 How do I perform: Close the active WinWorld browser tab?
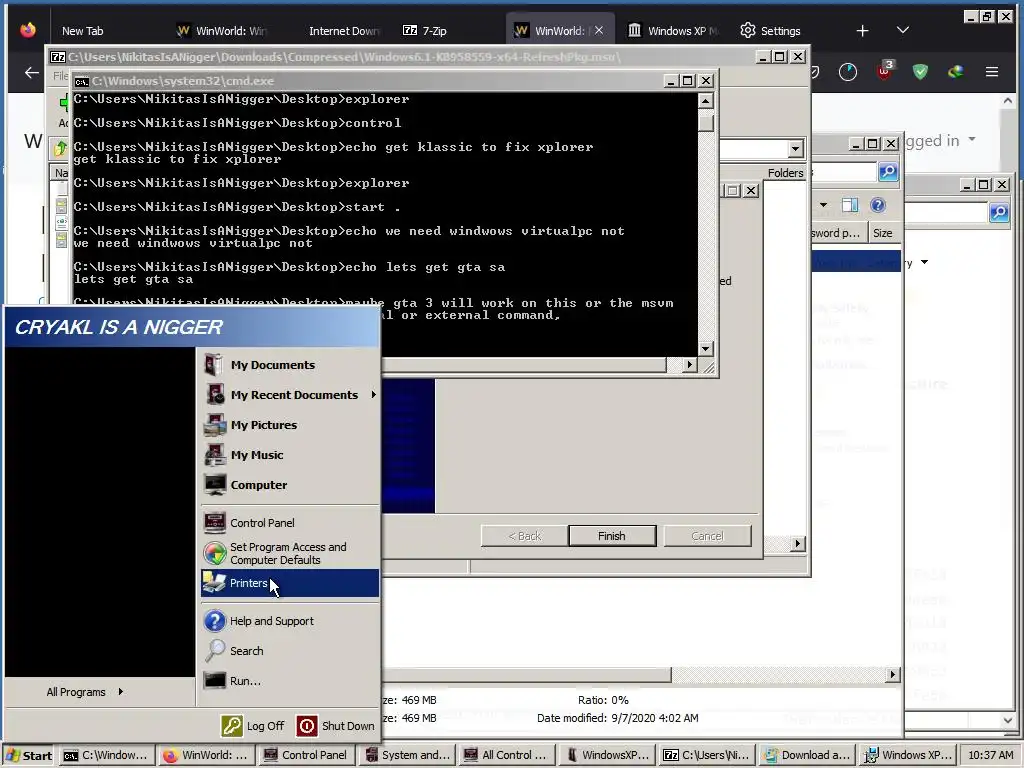[599, 30]
